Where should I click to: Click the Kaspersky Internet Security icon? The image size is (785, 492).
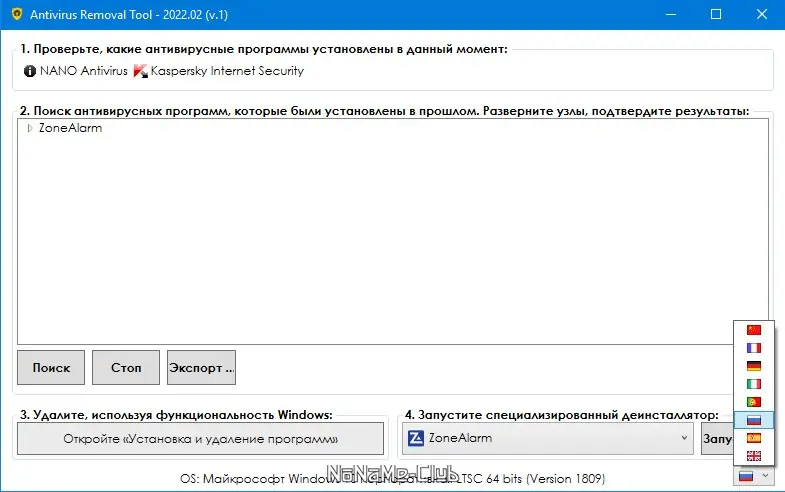(x=141, y=71)
